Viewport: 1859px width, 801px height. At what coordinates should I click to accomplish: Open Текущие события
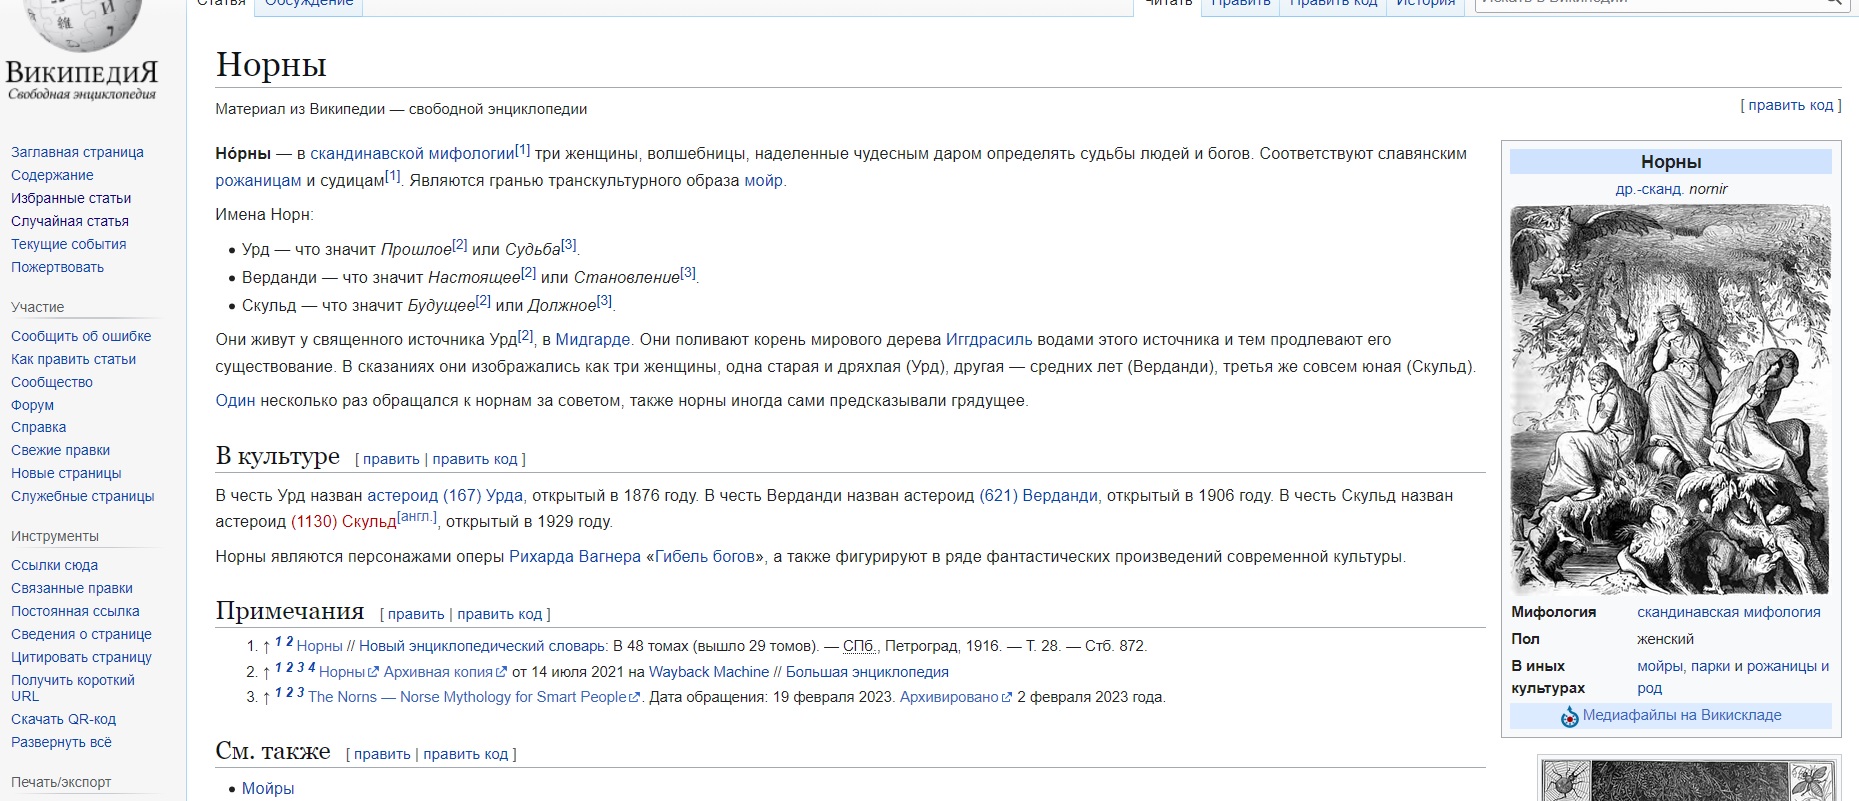point(69,244)
